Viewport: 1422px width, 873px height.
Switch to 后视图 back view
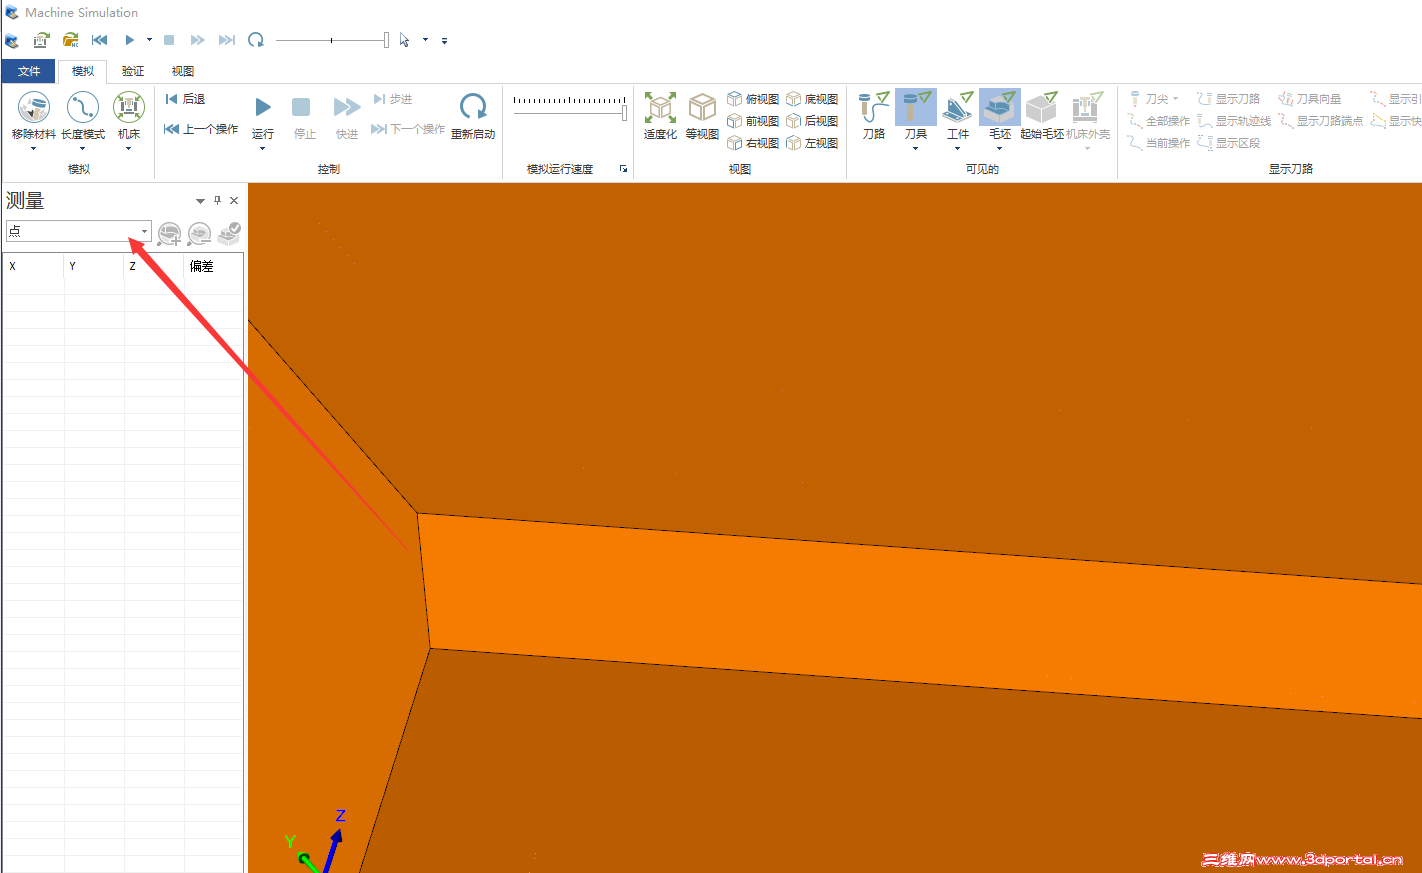click(x=812, y=121)
